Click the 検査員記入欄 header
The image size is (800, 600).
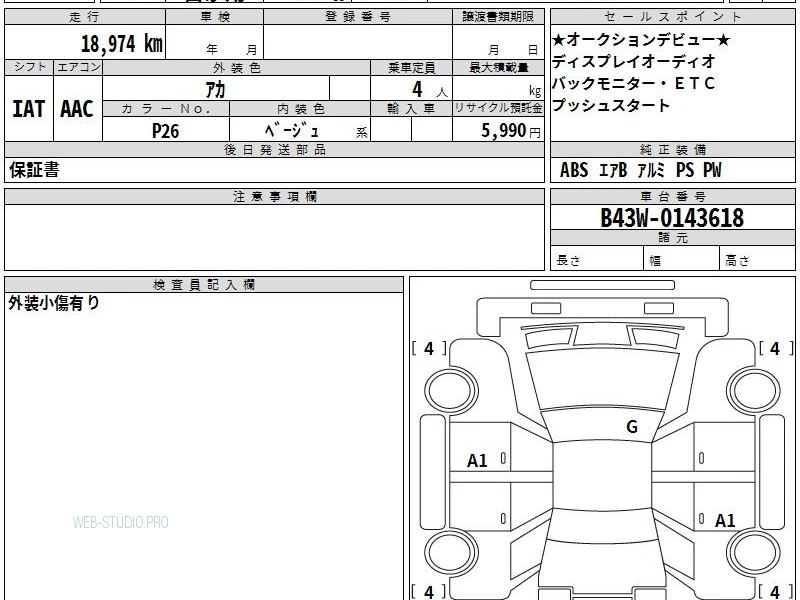tap(204, 284)
